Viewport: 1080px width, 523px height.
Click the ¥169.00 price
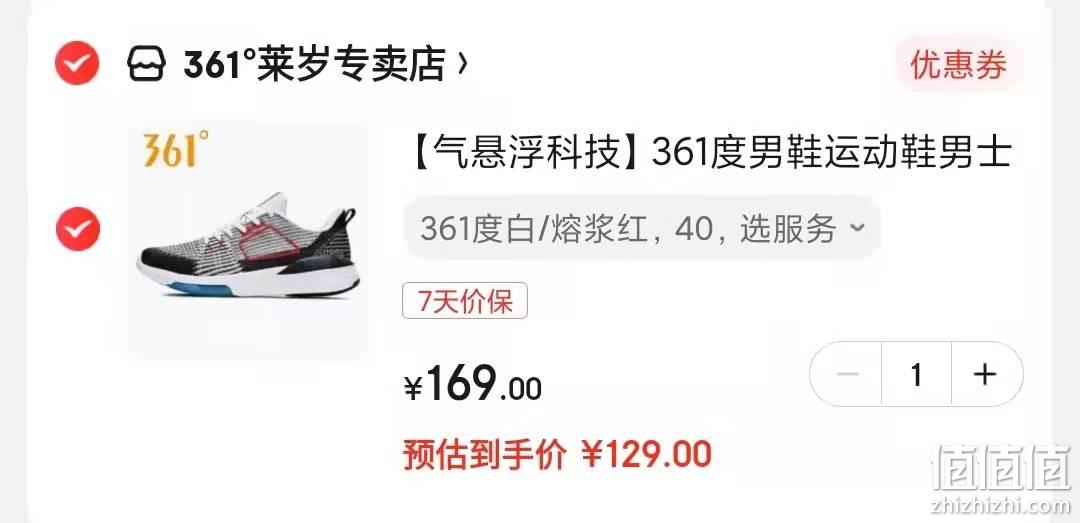point(472,383)
